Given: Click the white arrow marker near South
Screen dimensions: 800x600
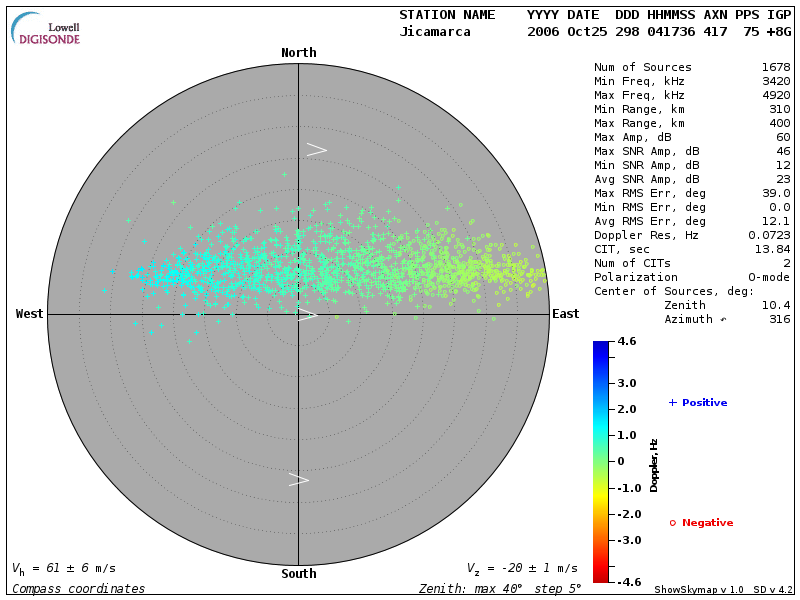Looking at the screenshot, I should pyautogui.click(x=299, y=480).
